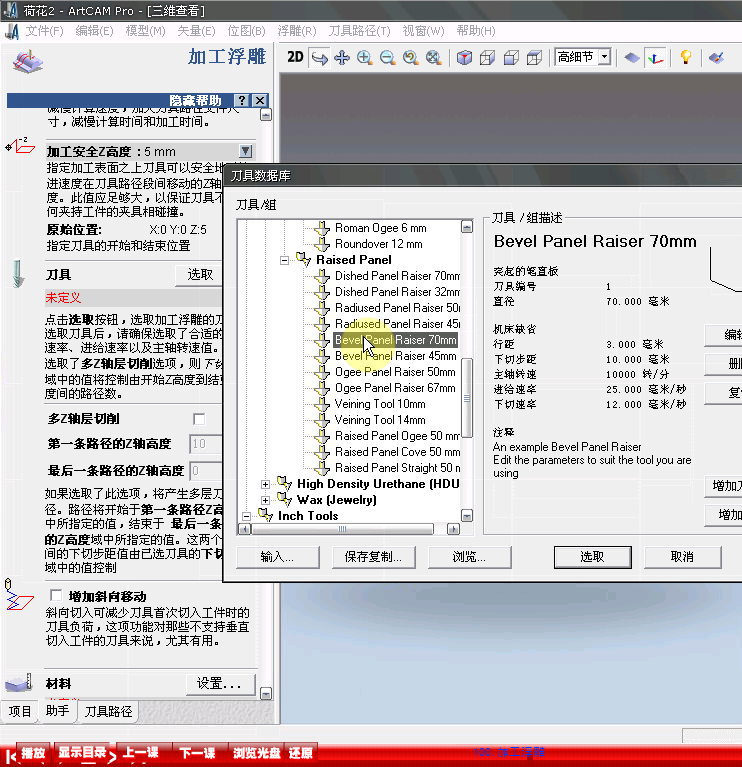Click the tool list vertical scrollbar
This screenshot has width=742, height=767.
pyautogui.click(x=467, y=400)
